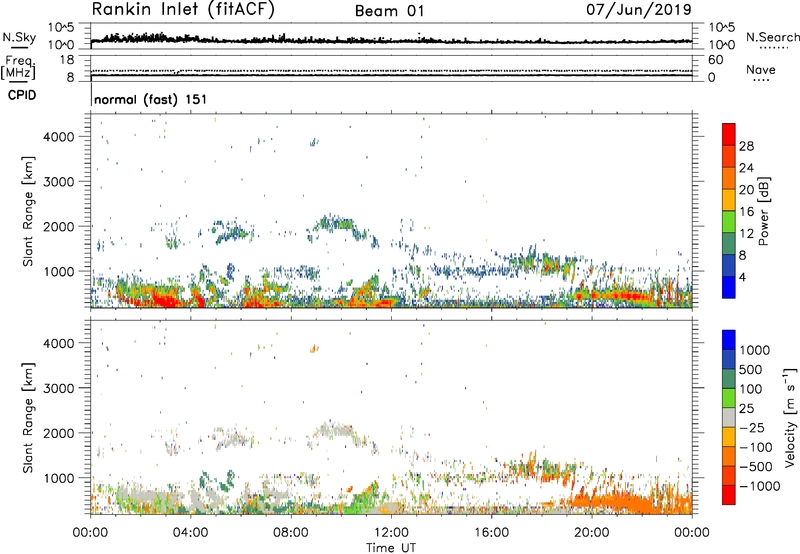Select the '−500' Velocity colorbar value
The width and height of the screenshot is (800, 554).
pyautogui.click(x=755, y=467)
